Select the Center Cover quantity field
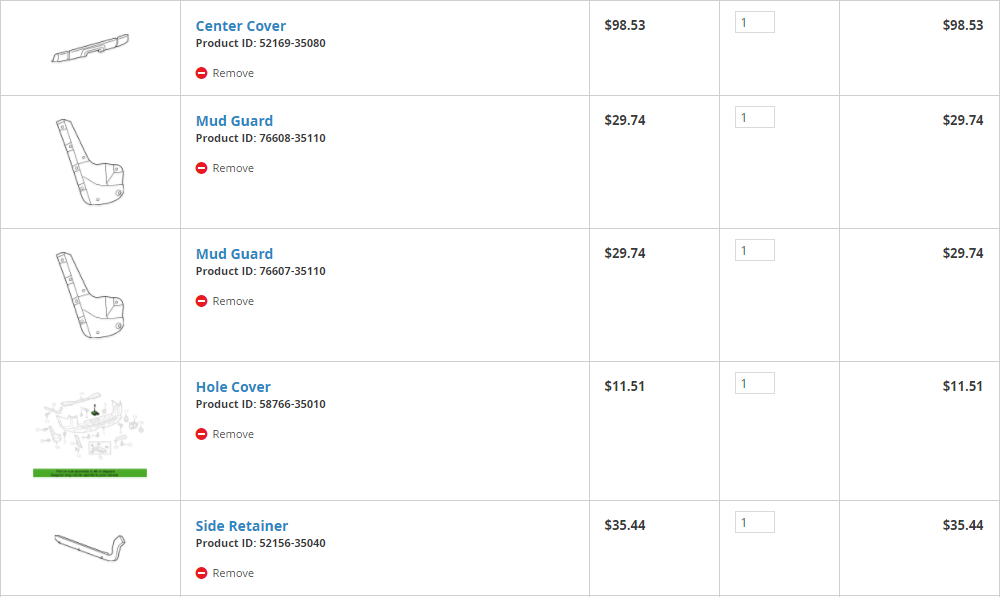Image resolution: width=1001 pixels, height=597 pixels. 755,22
